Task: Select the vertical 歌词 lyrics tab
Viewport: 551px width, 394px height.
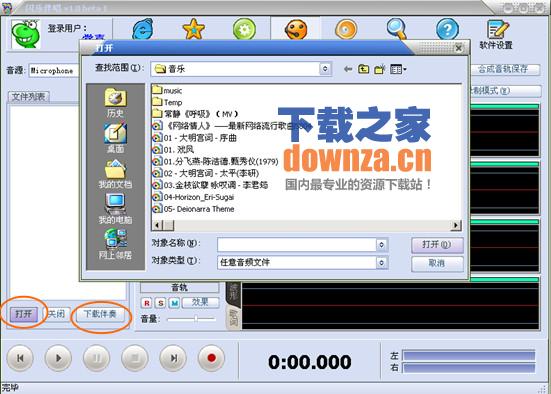Action: 233,317
